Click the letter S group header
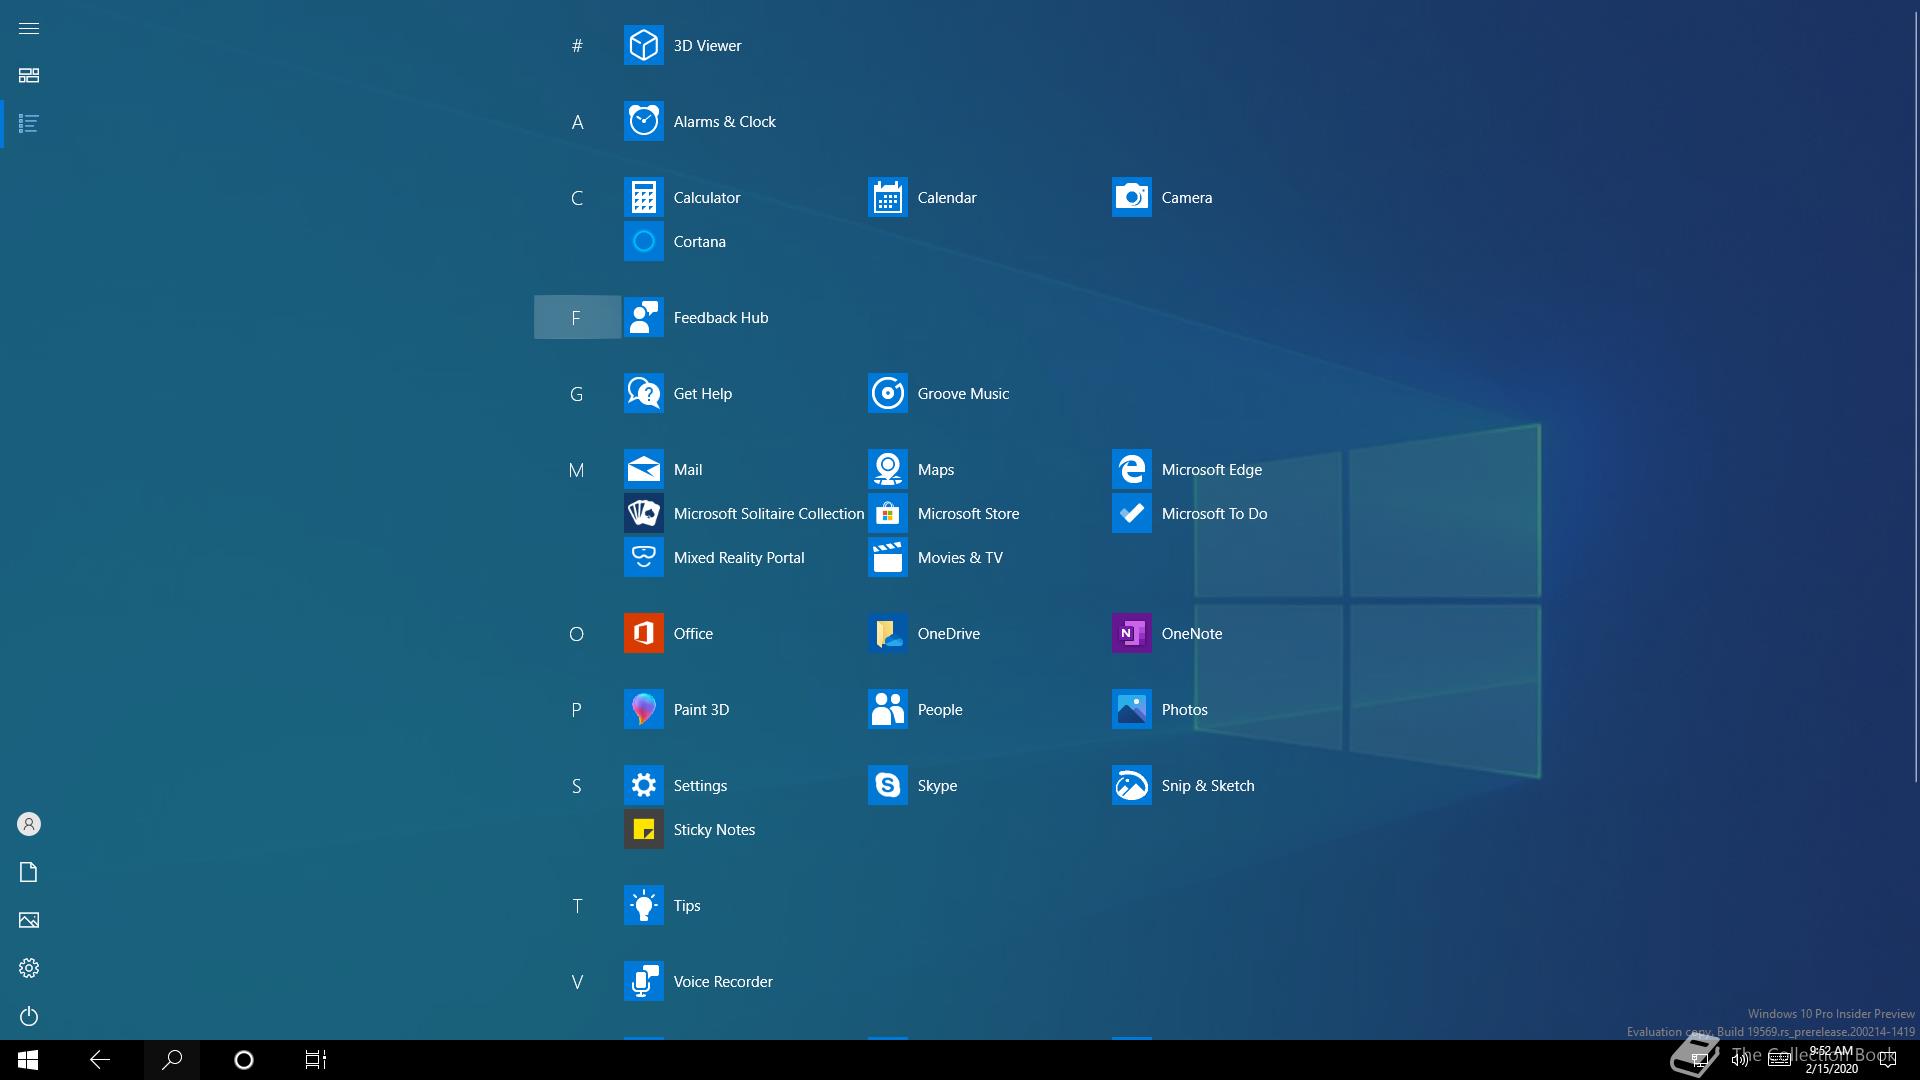The height and width of the screenshot is (1080, 1920). [x=577, y=786]
